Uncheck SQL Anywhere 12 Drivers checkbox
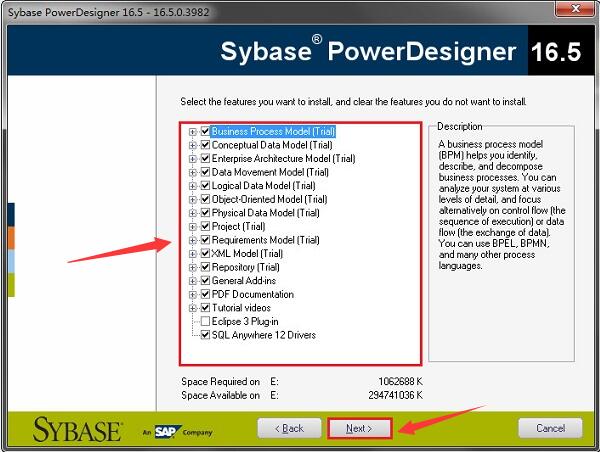The height and width of the screenshot is (452, 600). tap(205, 335)
